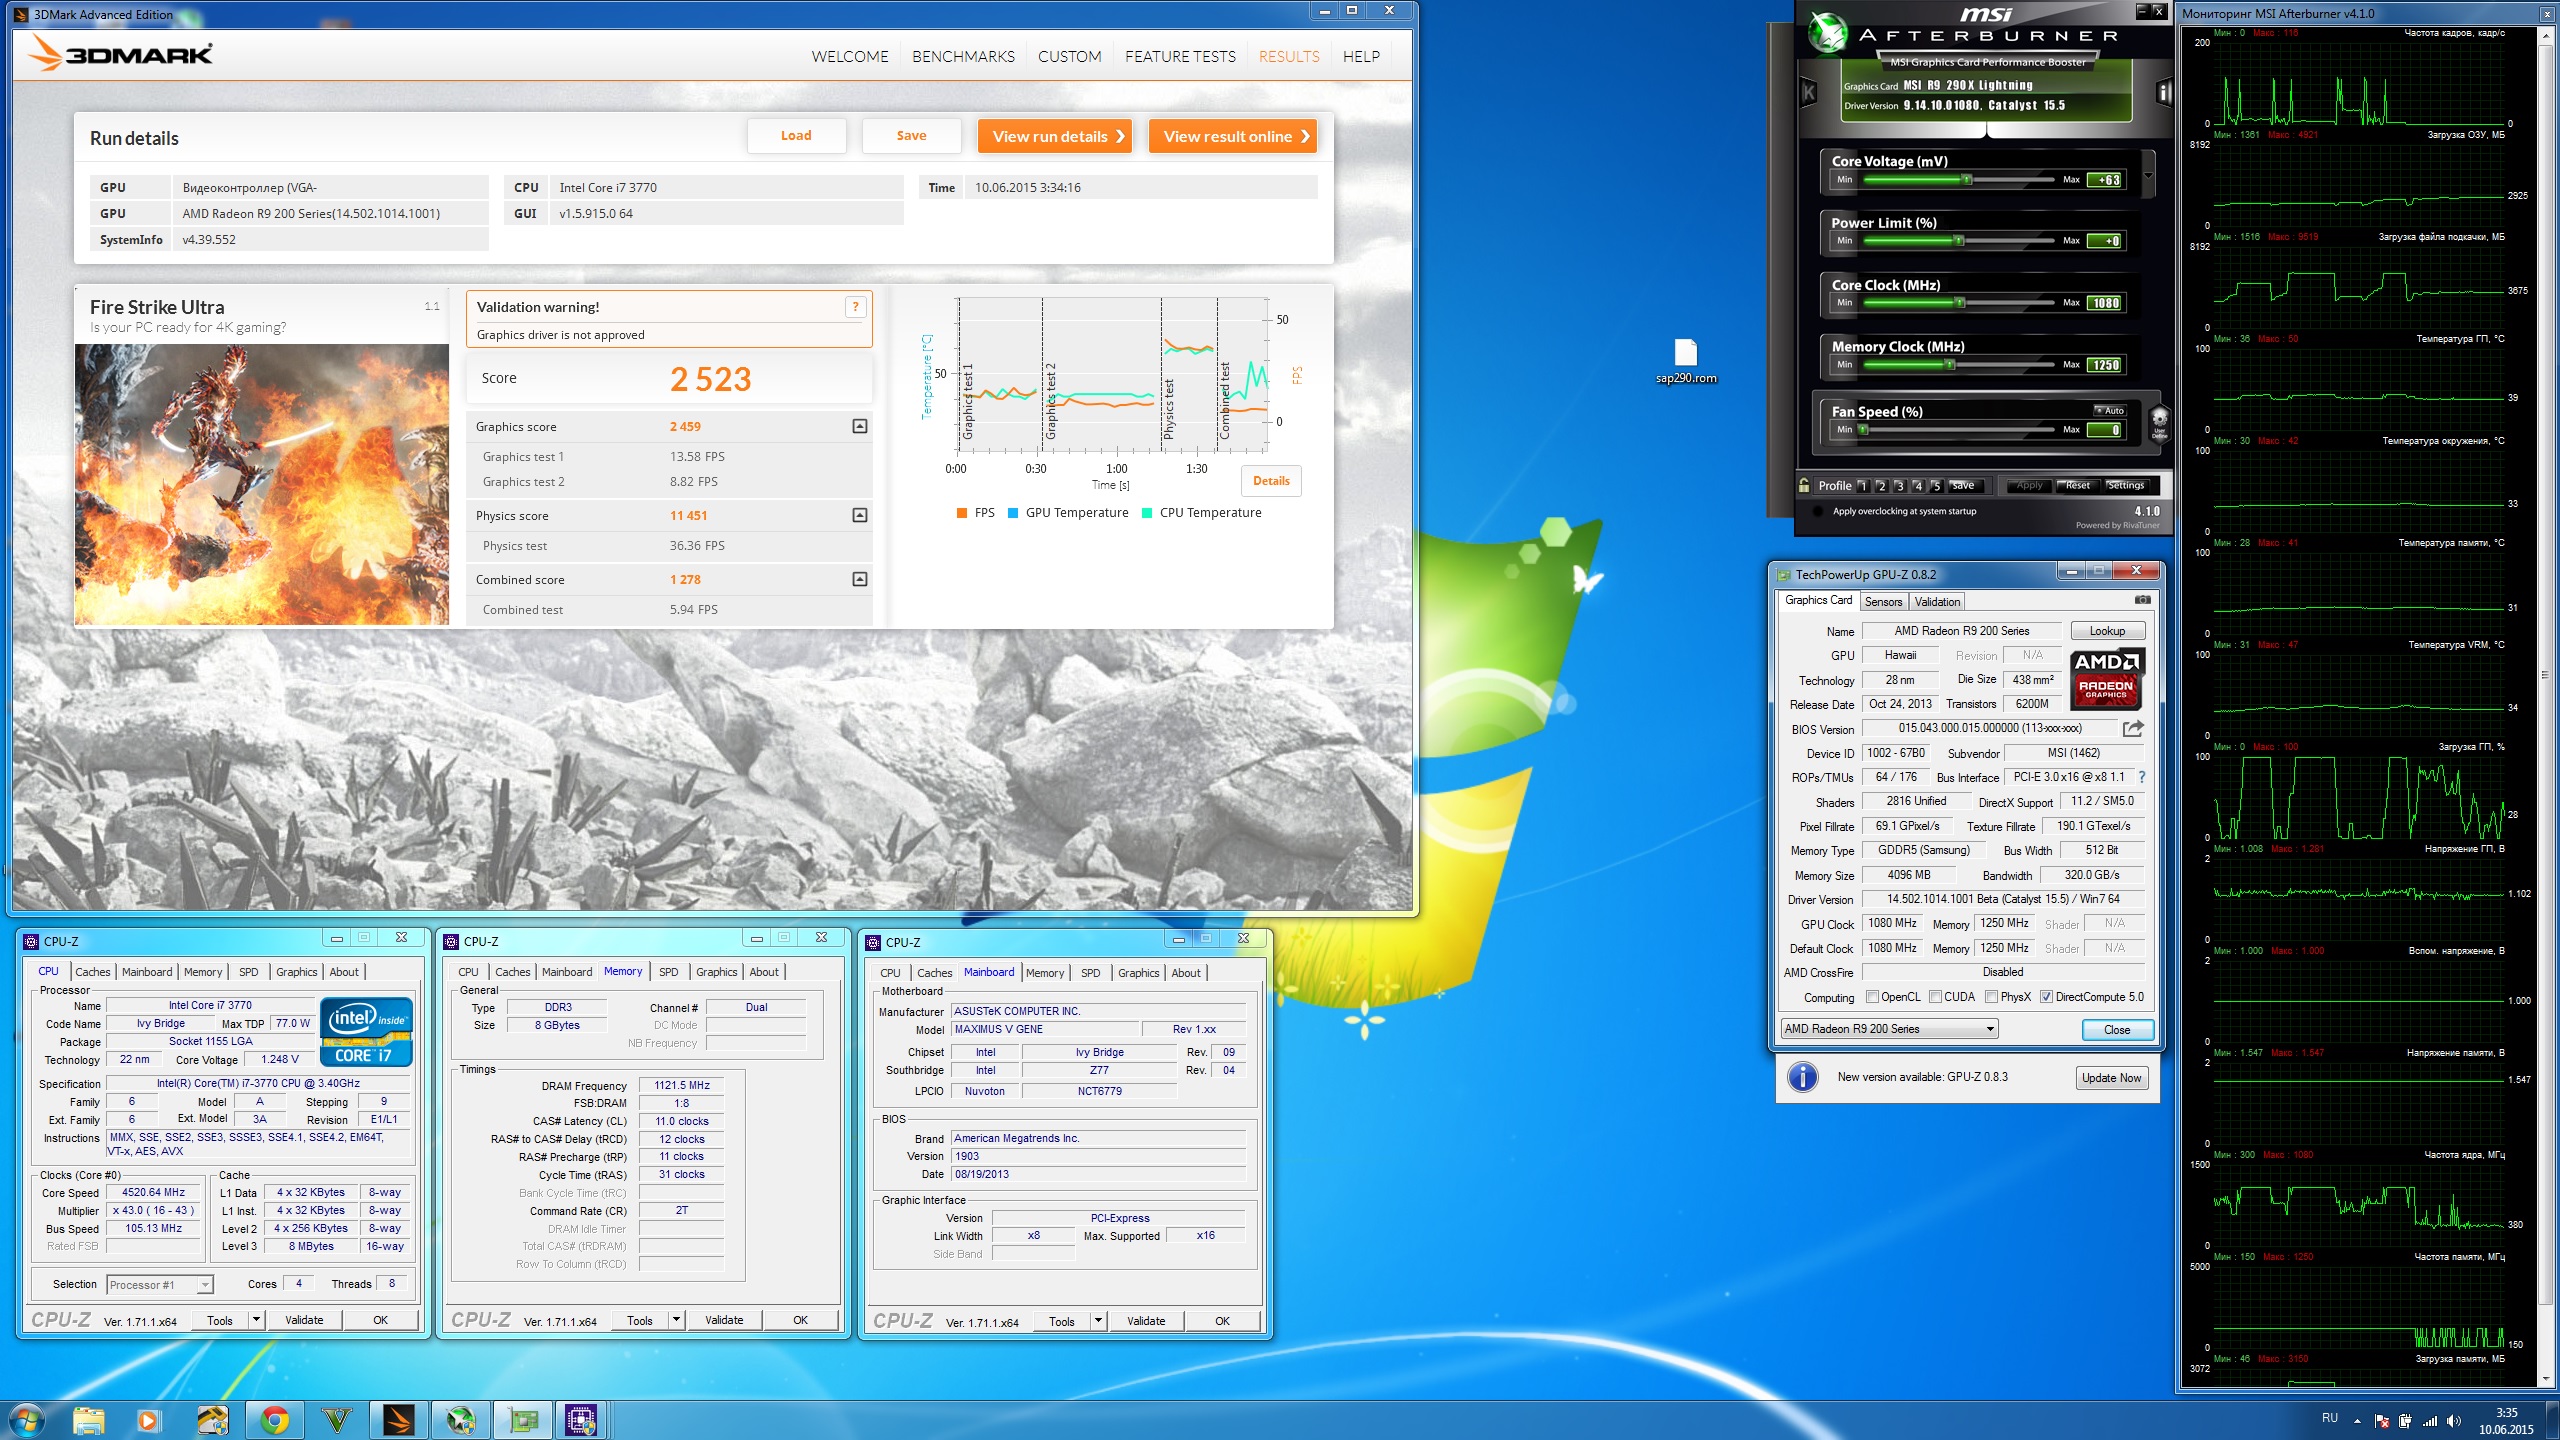The image size is (2560, 1440).
Task: Toggle Apply overclocking at system startup
Action: [x=1817, y=511]
